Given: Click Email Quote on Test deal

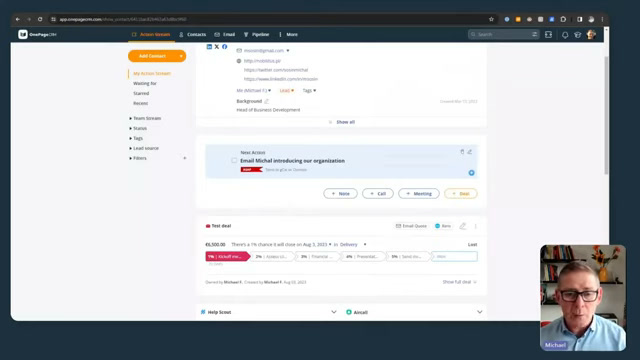Looking at the screenshot, I should point(411,226).
